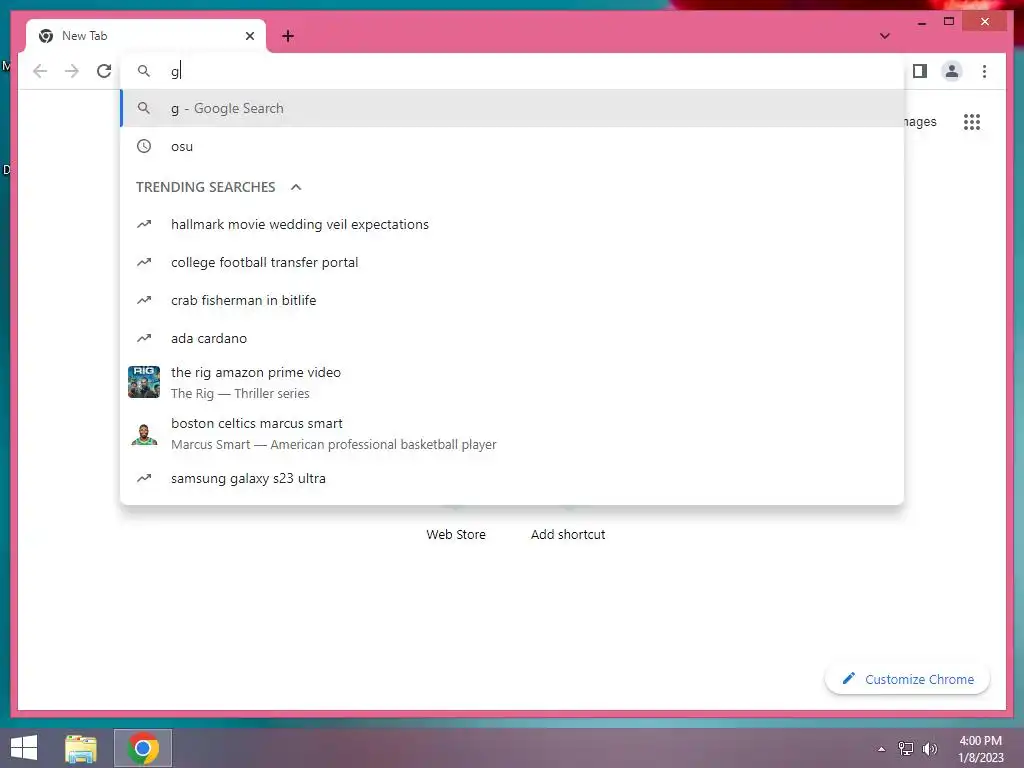Viewport: 1024px width, 768px height.
Task: Go back with the back arrow
Action: point(40,71)
